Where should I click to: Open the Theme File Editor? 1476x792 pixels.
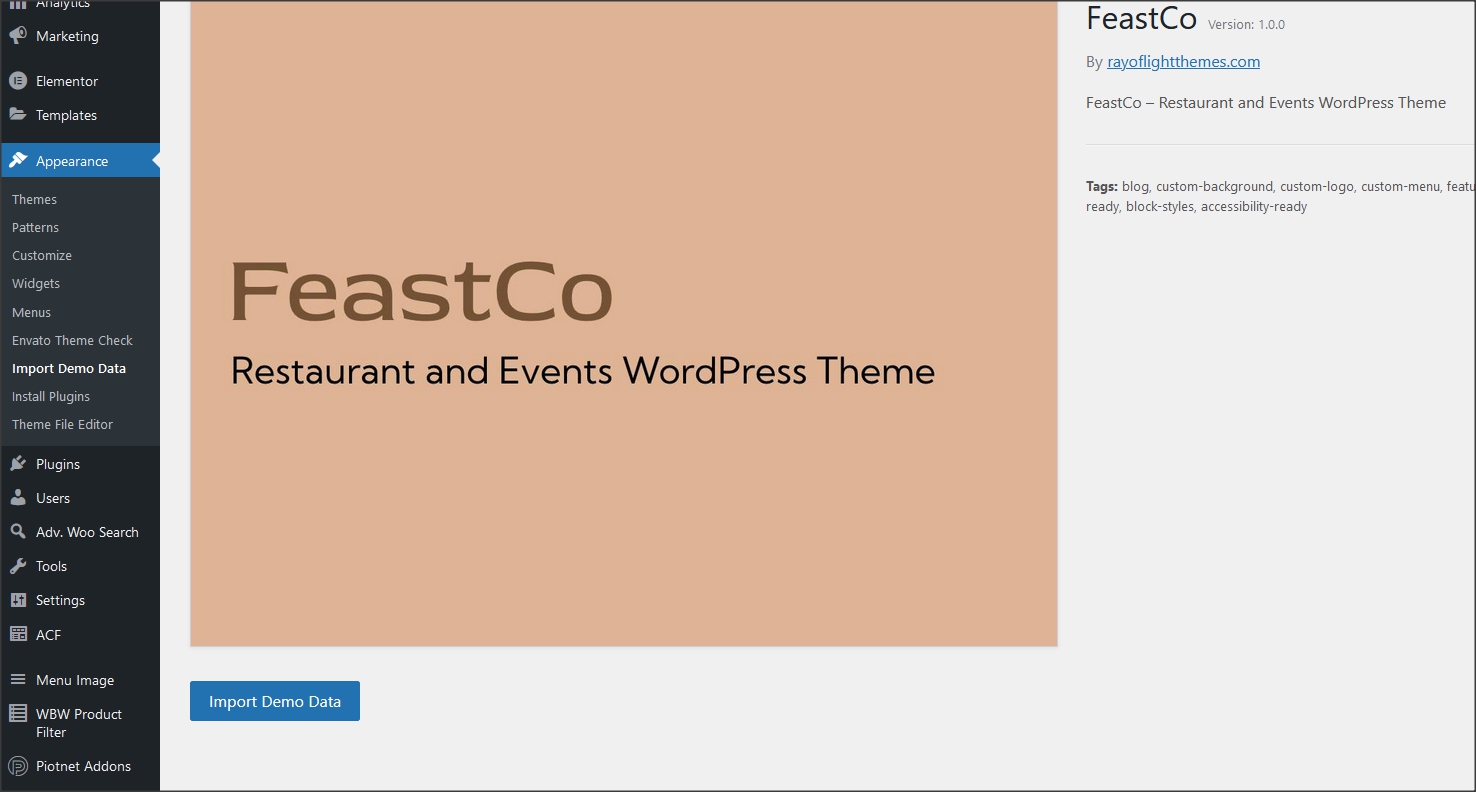pos(62,424)
